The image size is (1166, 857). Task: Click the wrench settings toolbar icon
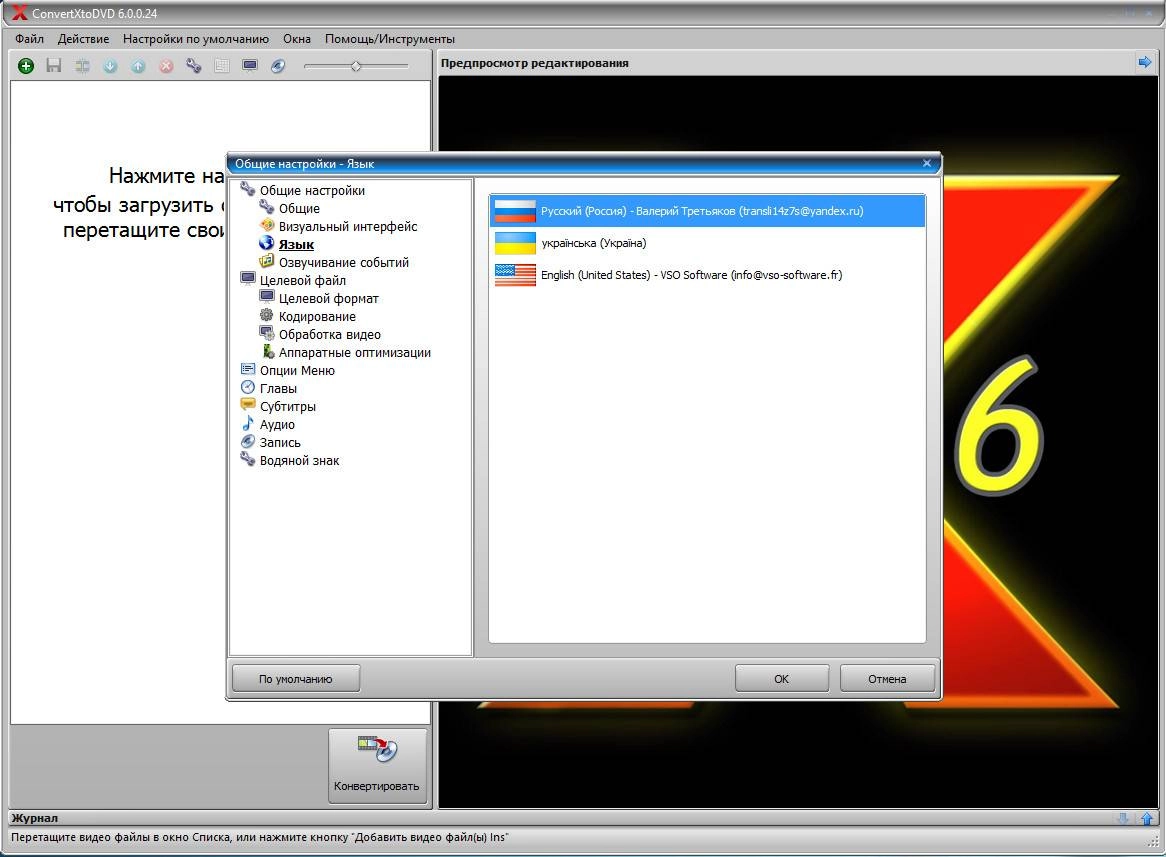194,66
